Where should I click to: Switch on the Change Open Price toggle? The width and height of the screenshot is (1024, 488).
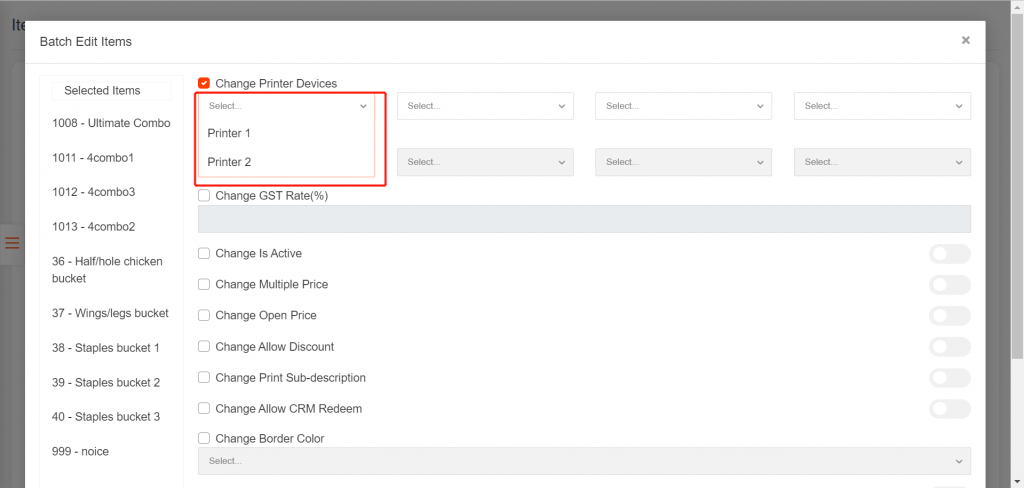[x=949, y=316]
